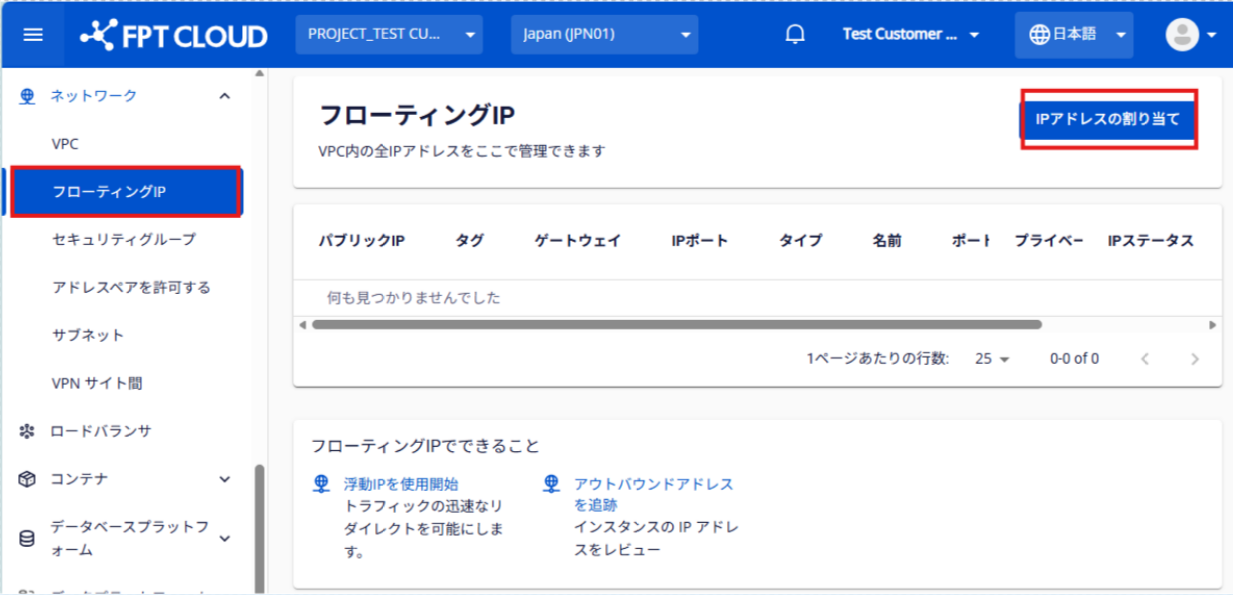
Task: Select VPC in the sidebar
Action: tap(65, 144)
